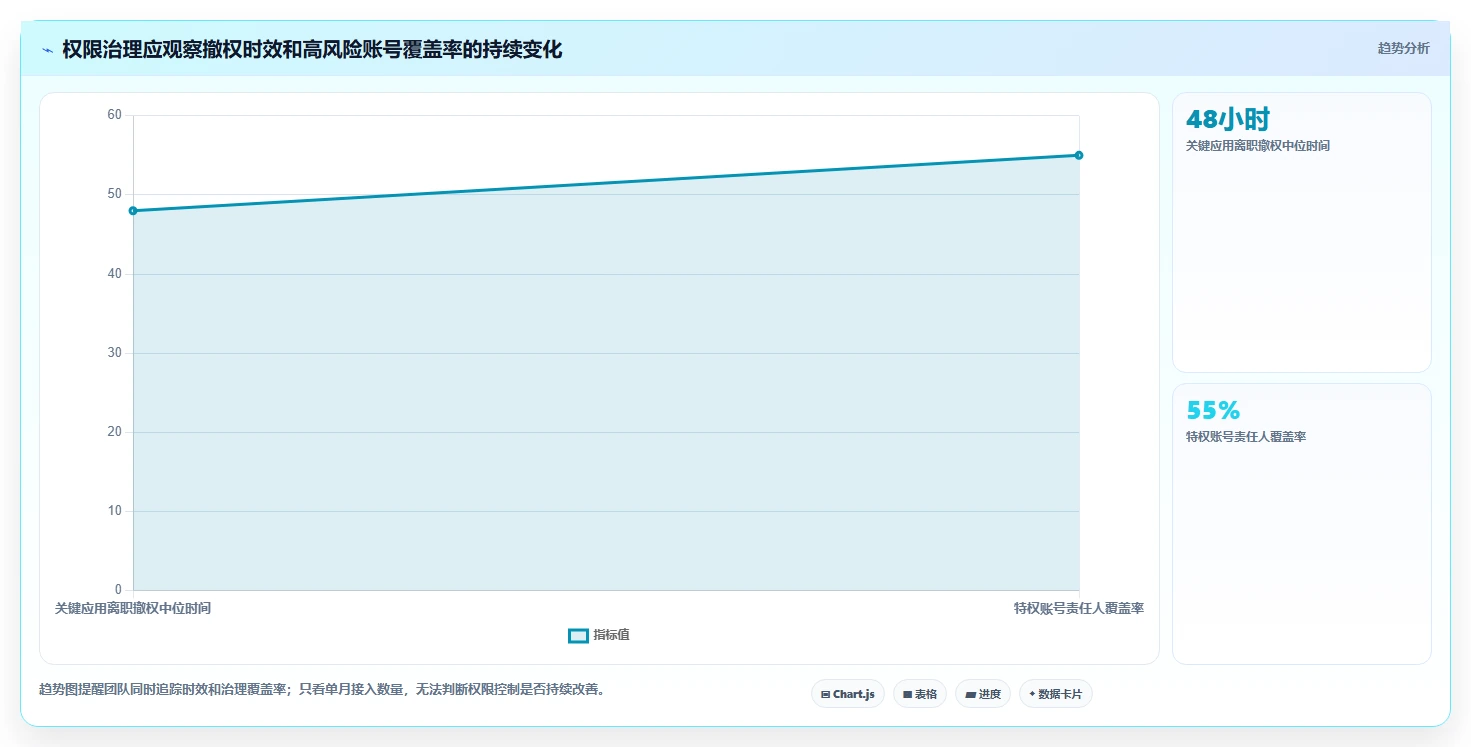The image size is (1471, 747).
Task: Click the y-axis tick label 50
Action: point(114,194)
